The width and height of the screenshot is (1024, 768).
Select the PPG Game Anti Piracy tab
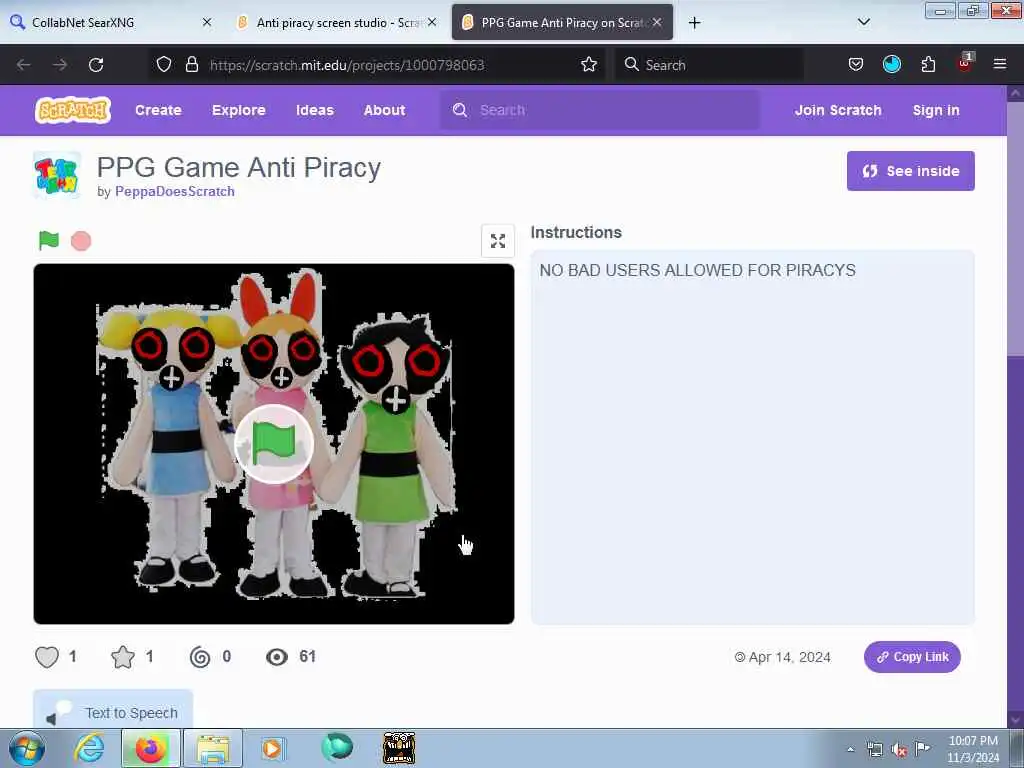click(x=562, y=22)
